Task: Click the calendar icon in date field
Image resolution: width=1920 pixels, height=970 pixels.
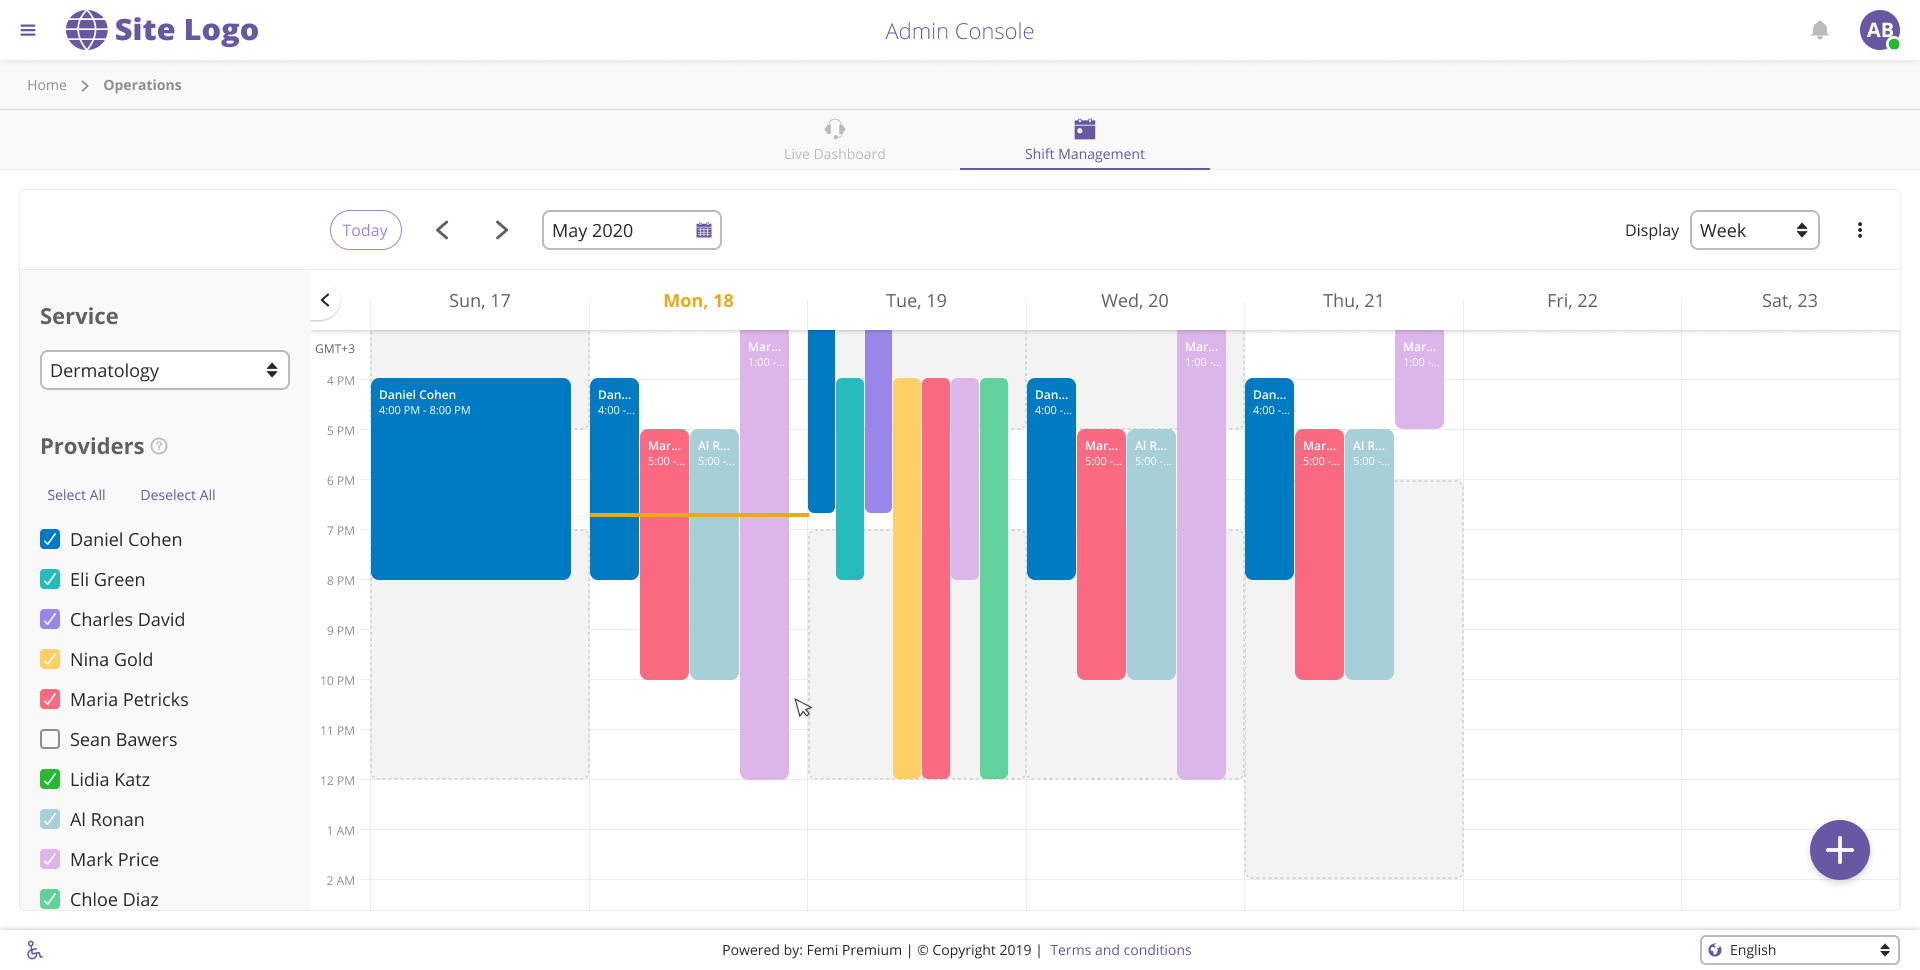Action: (x=704, y=230)
